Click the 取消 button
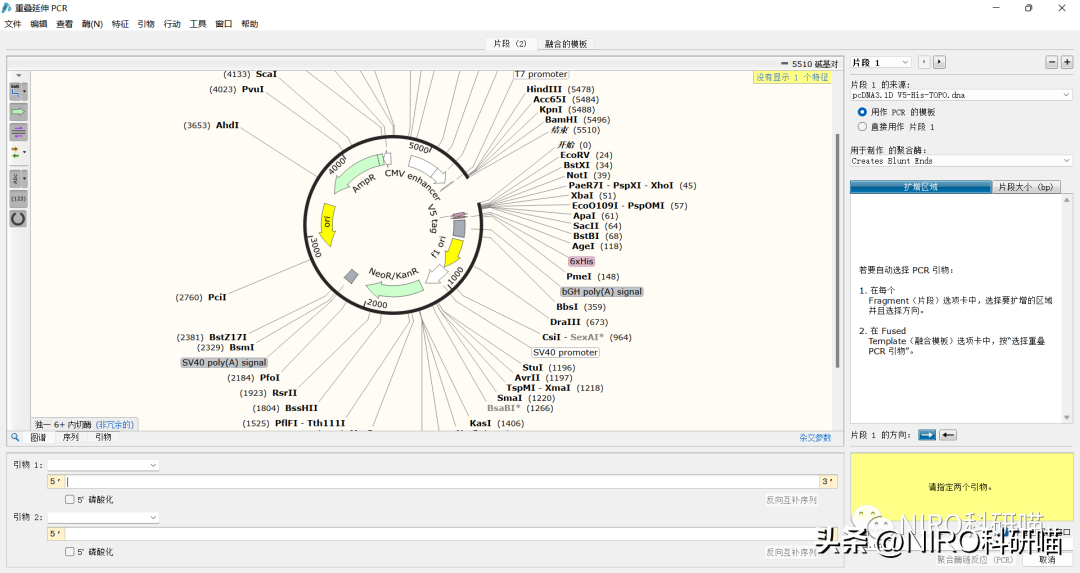 click(1047, 560)
